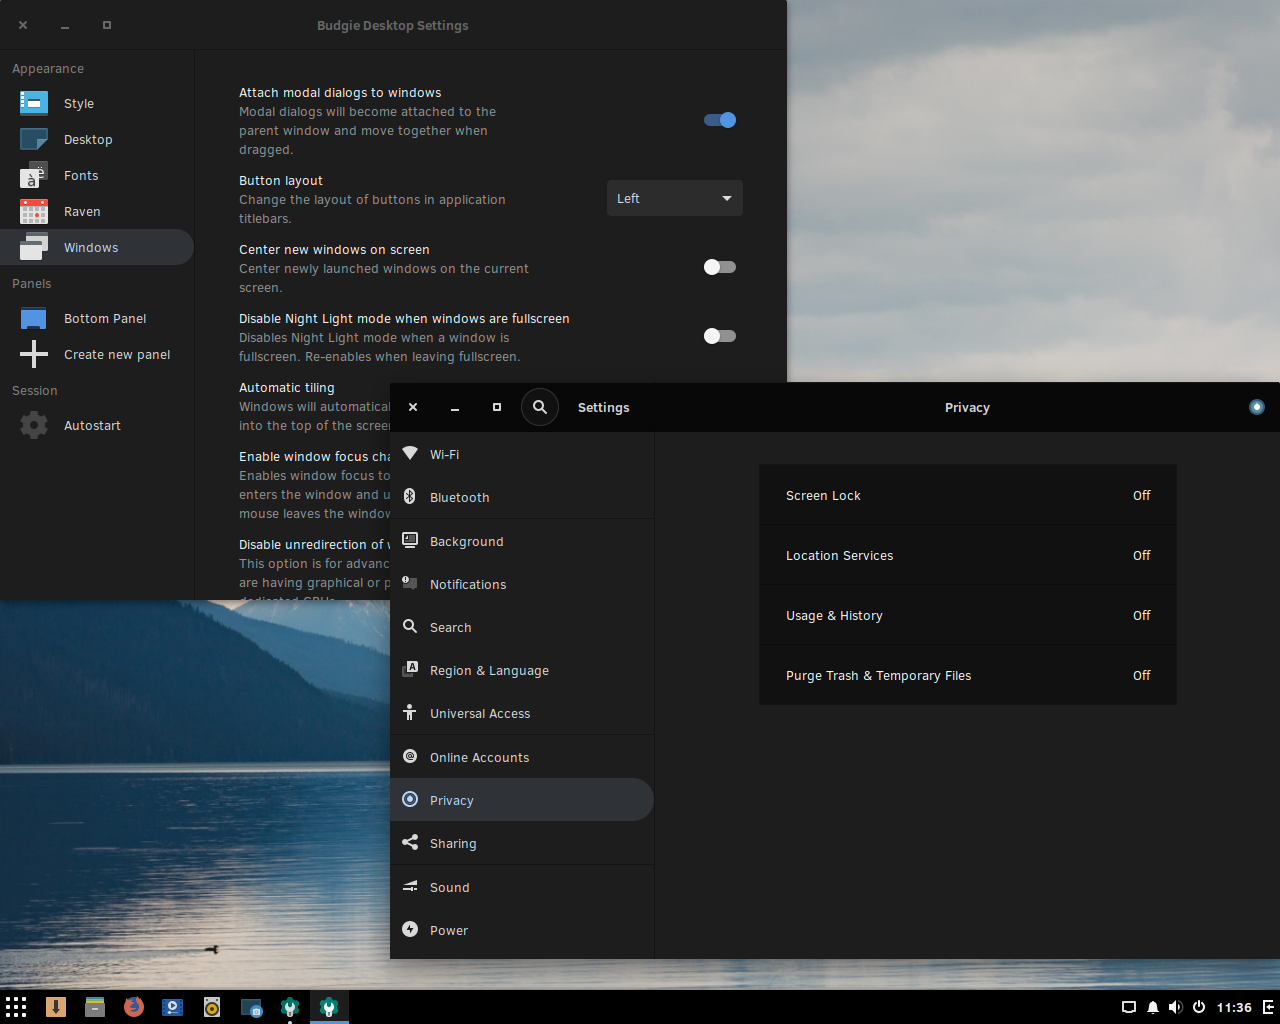Select Windows in Budgie settings sidebar
Image resolution: width=1280 pixels, height=1024 pixels.
click(97, 247)
